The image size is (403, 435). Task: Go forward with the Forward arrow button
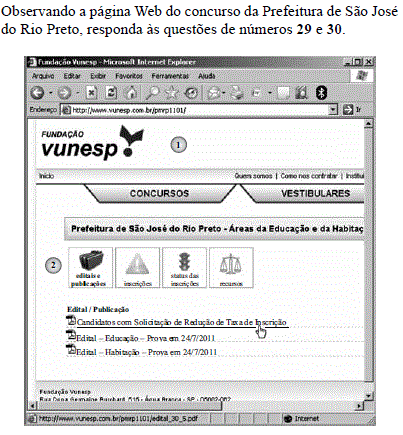coord(65,93)
